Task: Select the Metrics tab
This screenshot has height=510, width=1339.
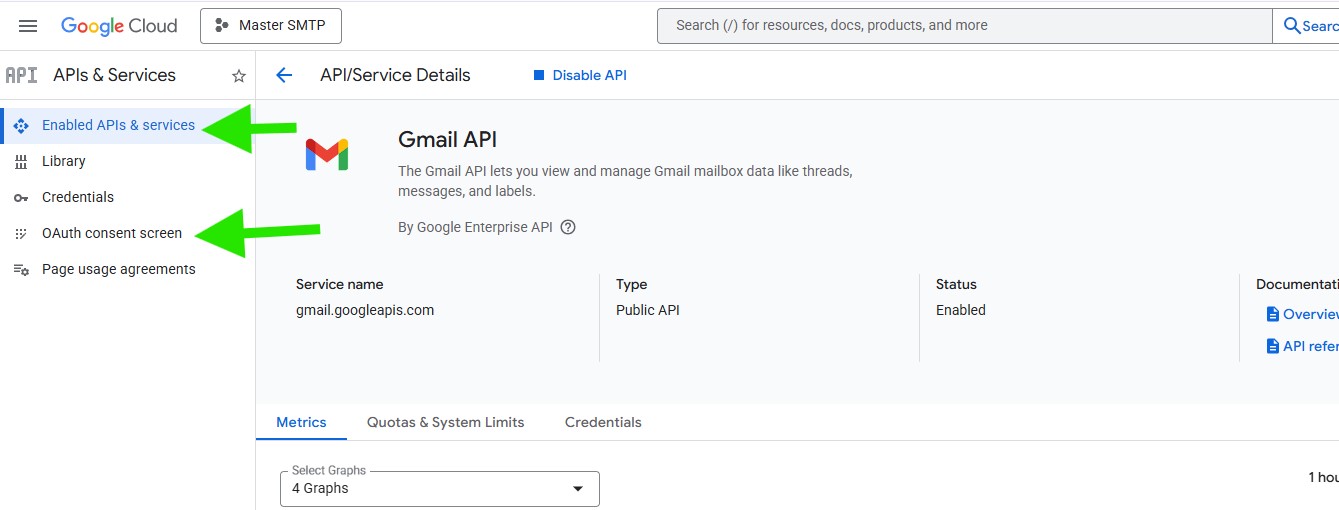Action: pyautogui.click(x=301, y=422)
